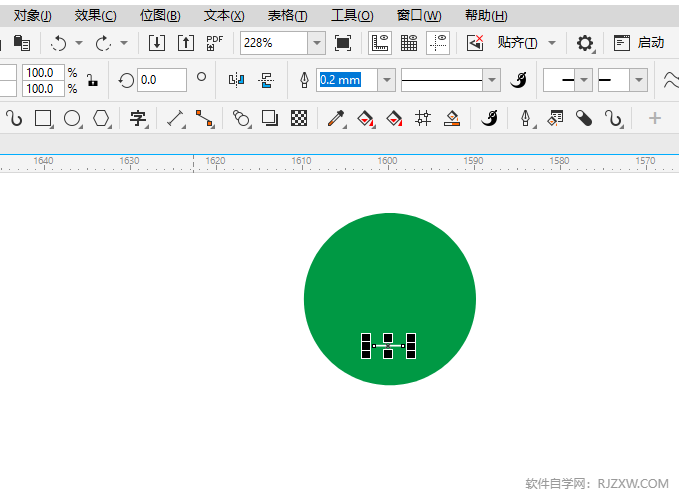Select the Interactive Fill bucket tool
679x501 pixels.
coord(365,118)
